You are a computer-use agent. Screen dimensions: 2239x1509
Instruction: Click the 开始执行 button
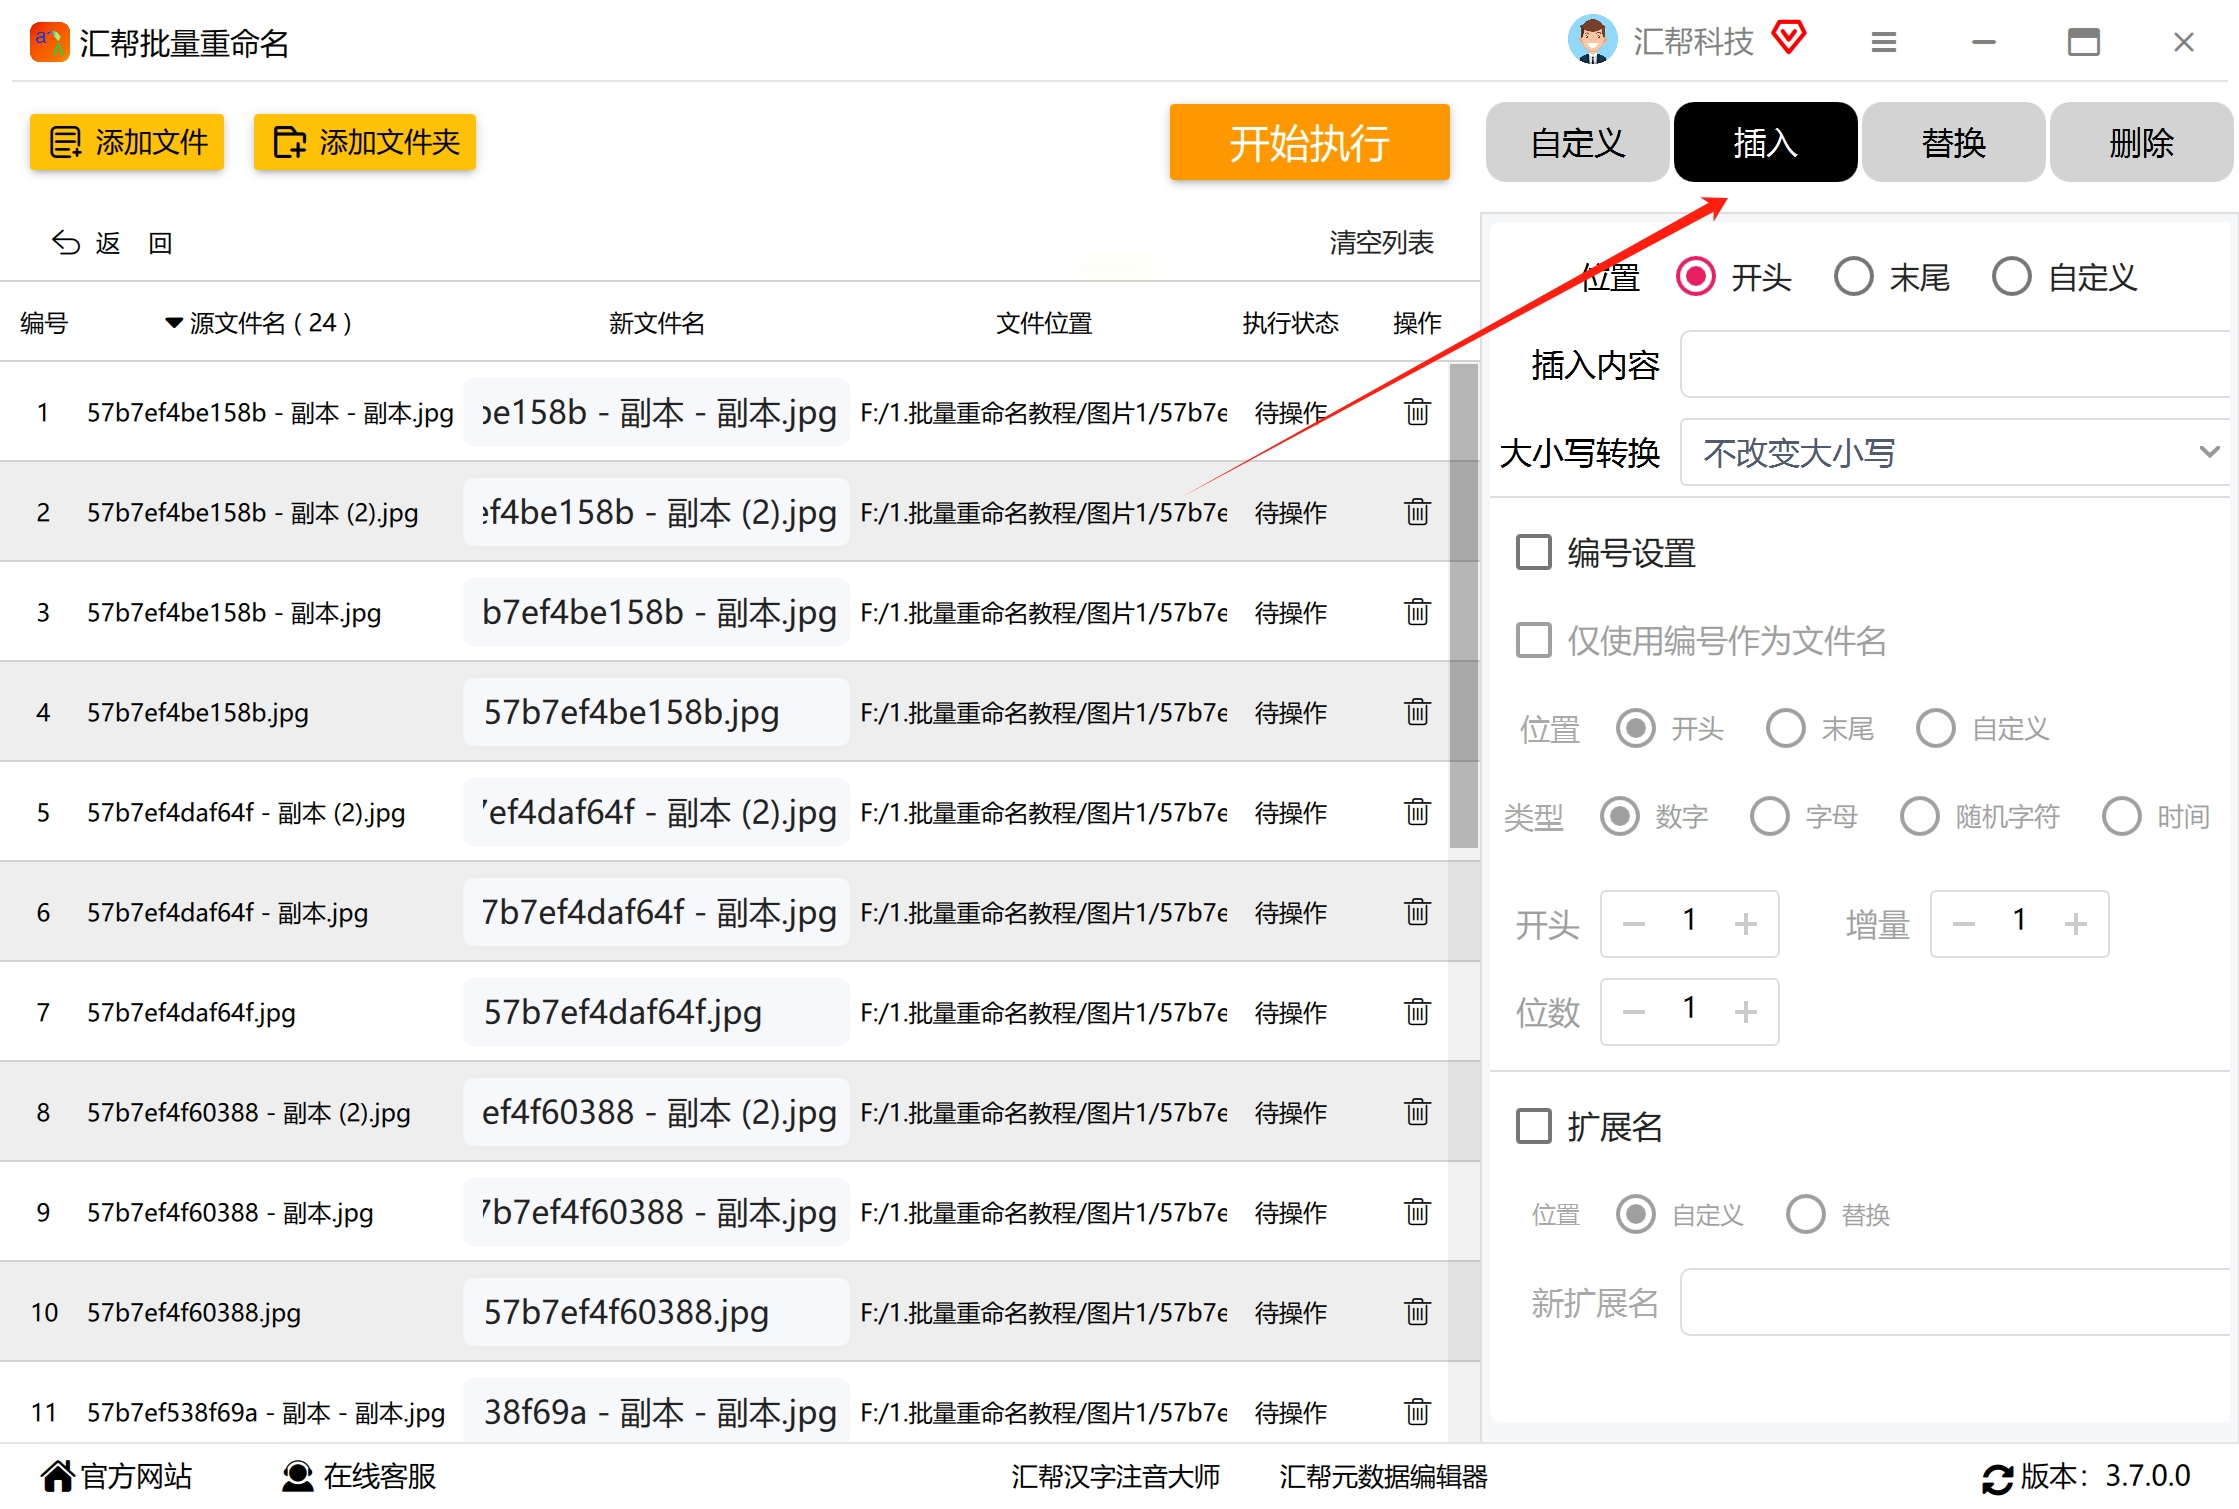pos(1308,143)
